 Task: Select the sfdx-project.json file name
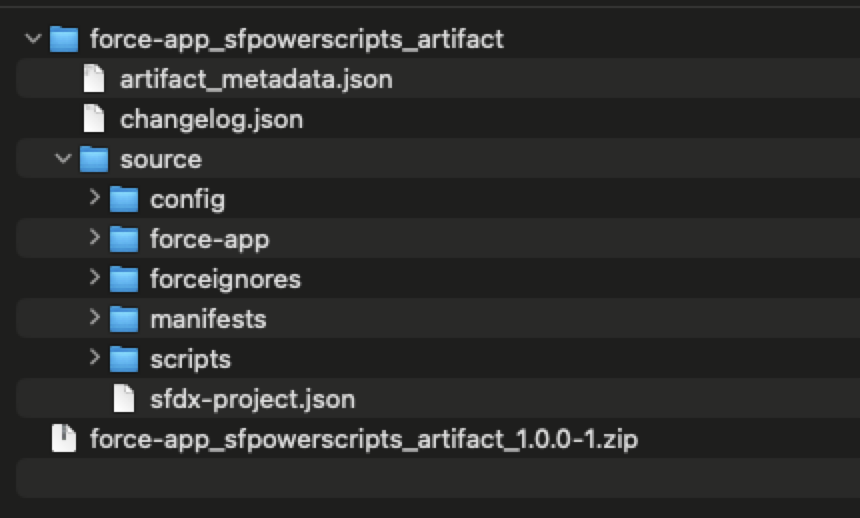click(252, 399)
